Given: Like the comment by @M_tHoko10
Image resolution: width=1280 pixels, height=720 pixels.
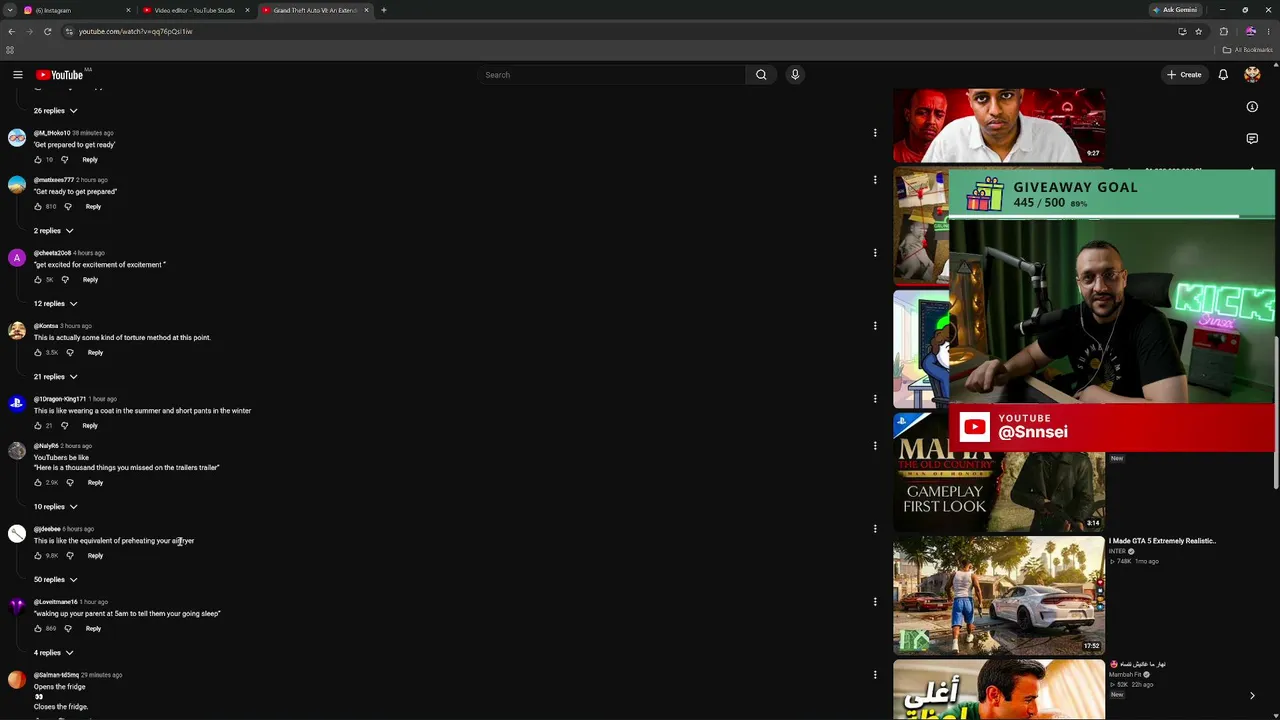Looking at the screenshot, I should [x=38, y=160].
